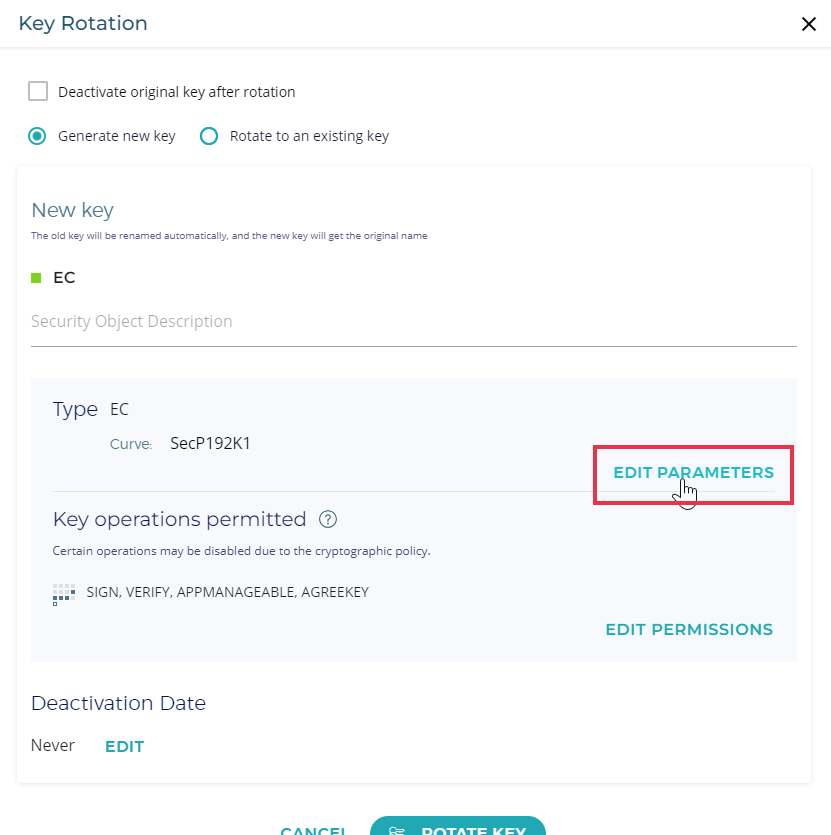Image resolution: width=831 pixels, height=835 pixels.
Task: Click the Key operations permitted heading
Action: 179,520
